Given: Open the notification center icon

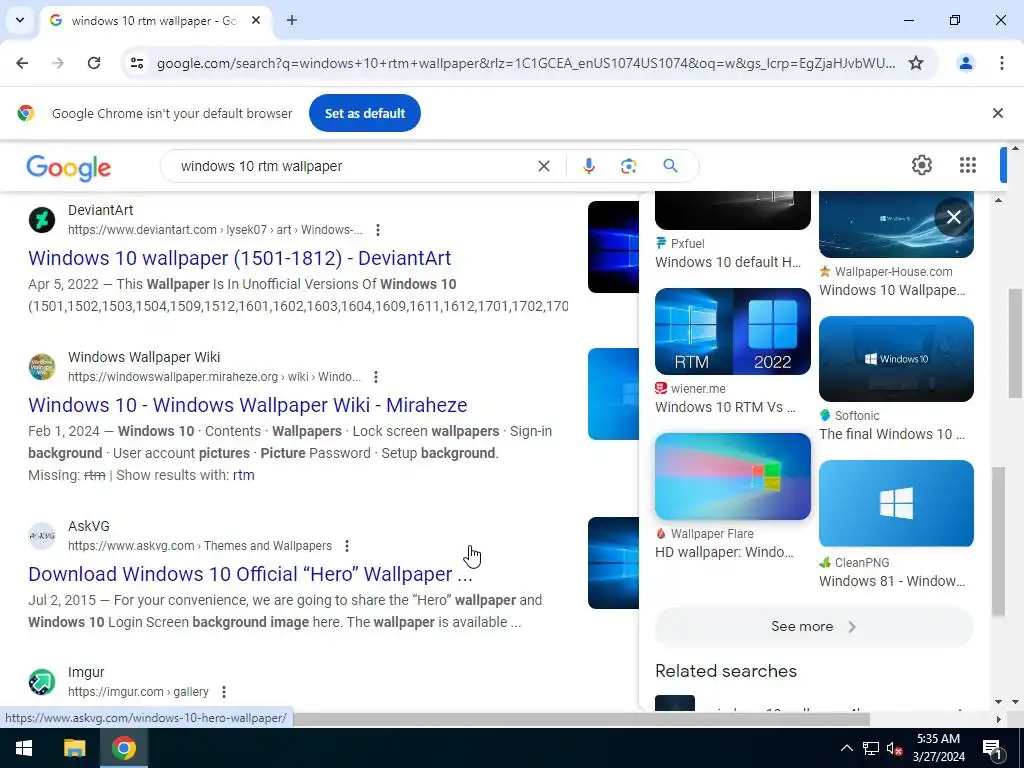Looking at the screenshot, I should click(x=992, y=748).
